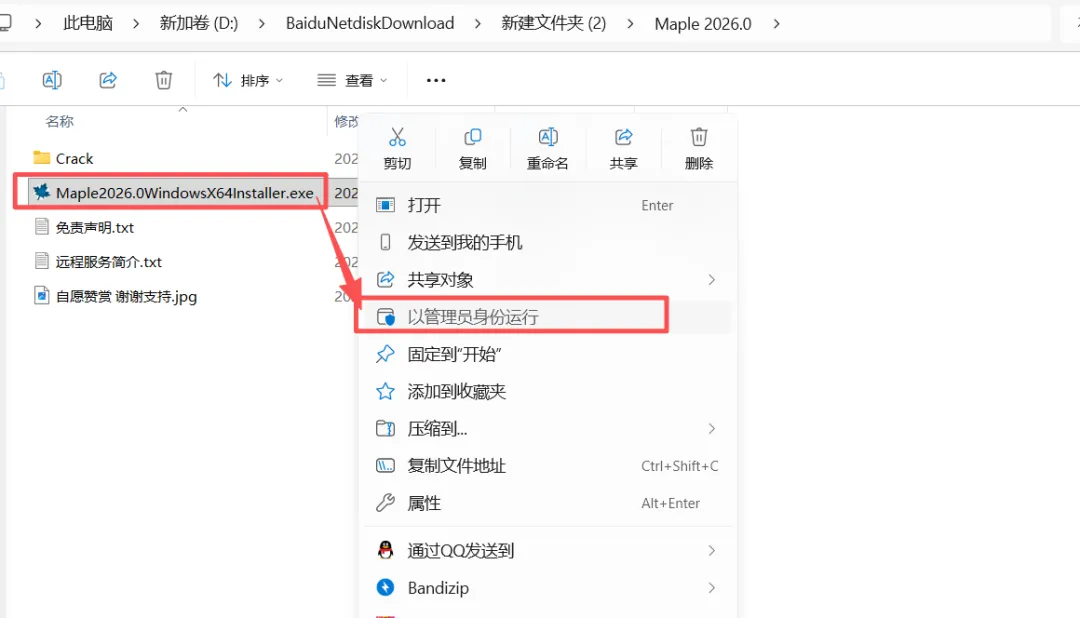Click the QQ penguin icon
The height and width of the screenshot is (618, 1080).
(x=386, y=550)
